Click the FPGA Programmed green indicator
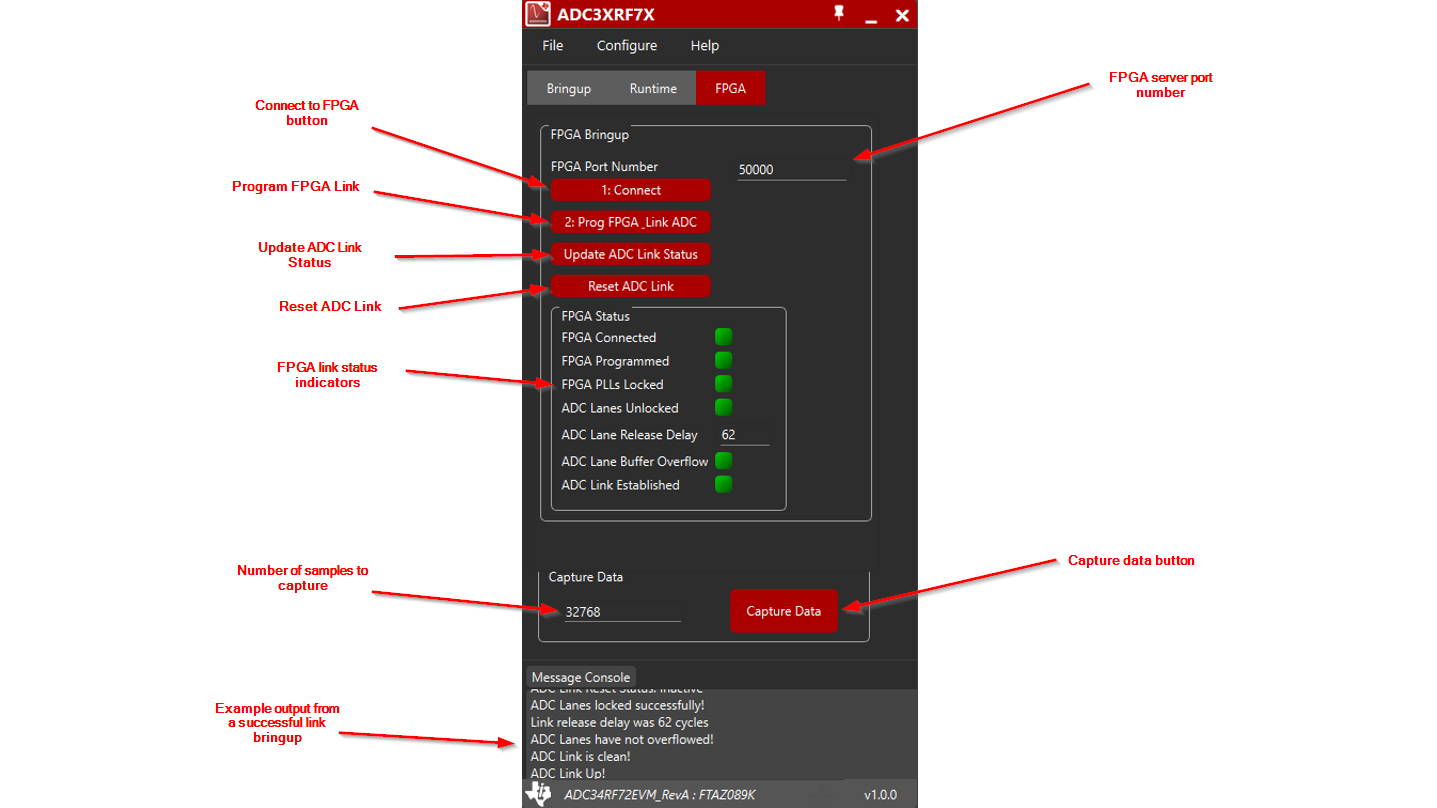Viewport: 1437px width, 808px height. [x=723, y=361]
